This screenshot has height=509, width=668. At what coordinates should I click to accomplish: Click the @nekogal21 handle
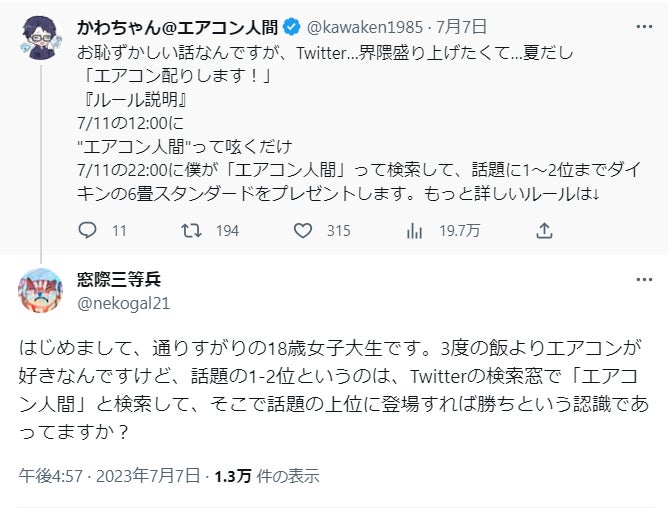point(123,301)
